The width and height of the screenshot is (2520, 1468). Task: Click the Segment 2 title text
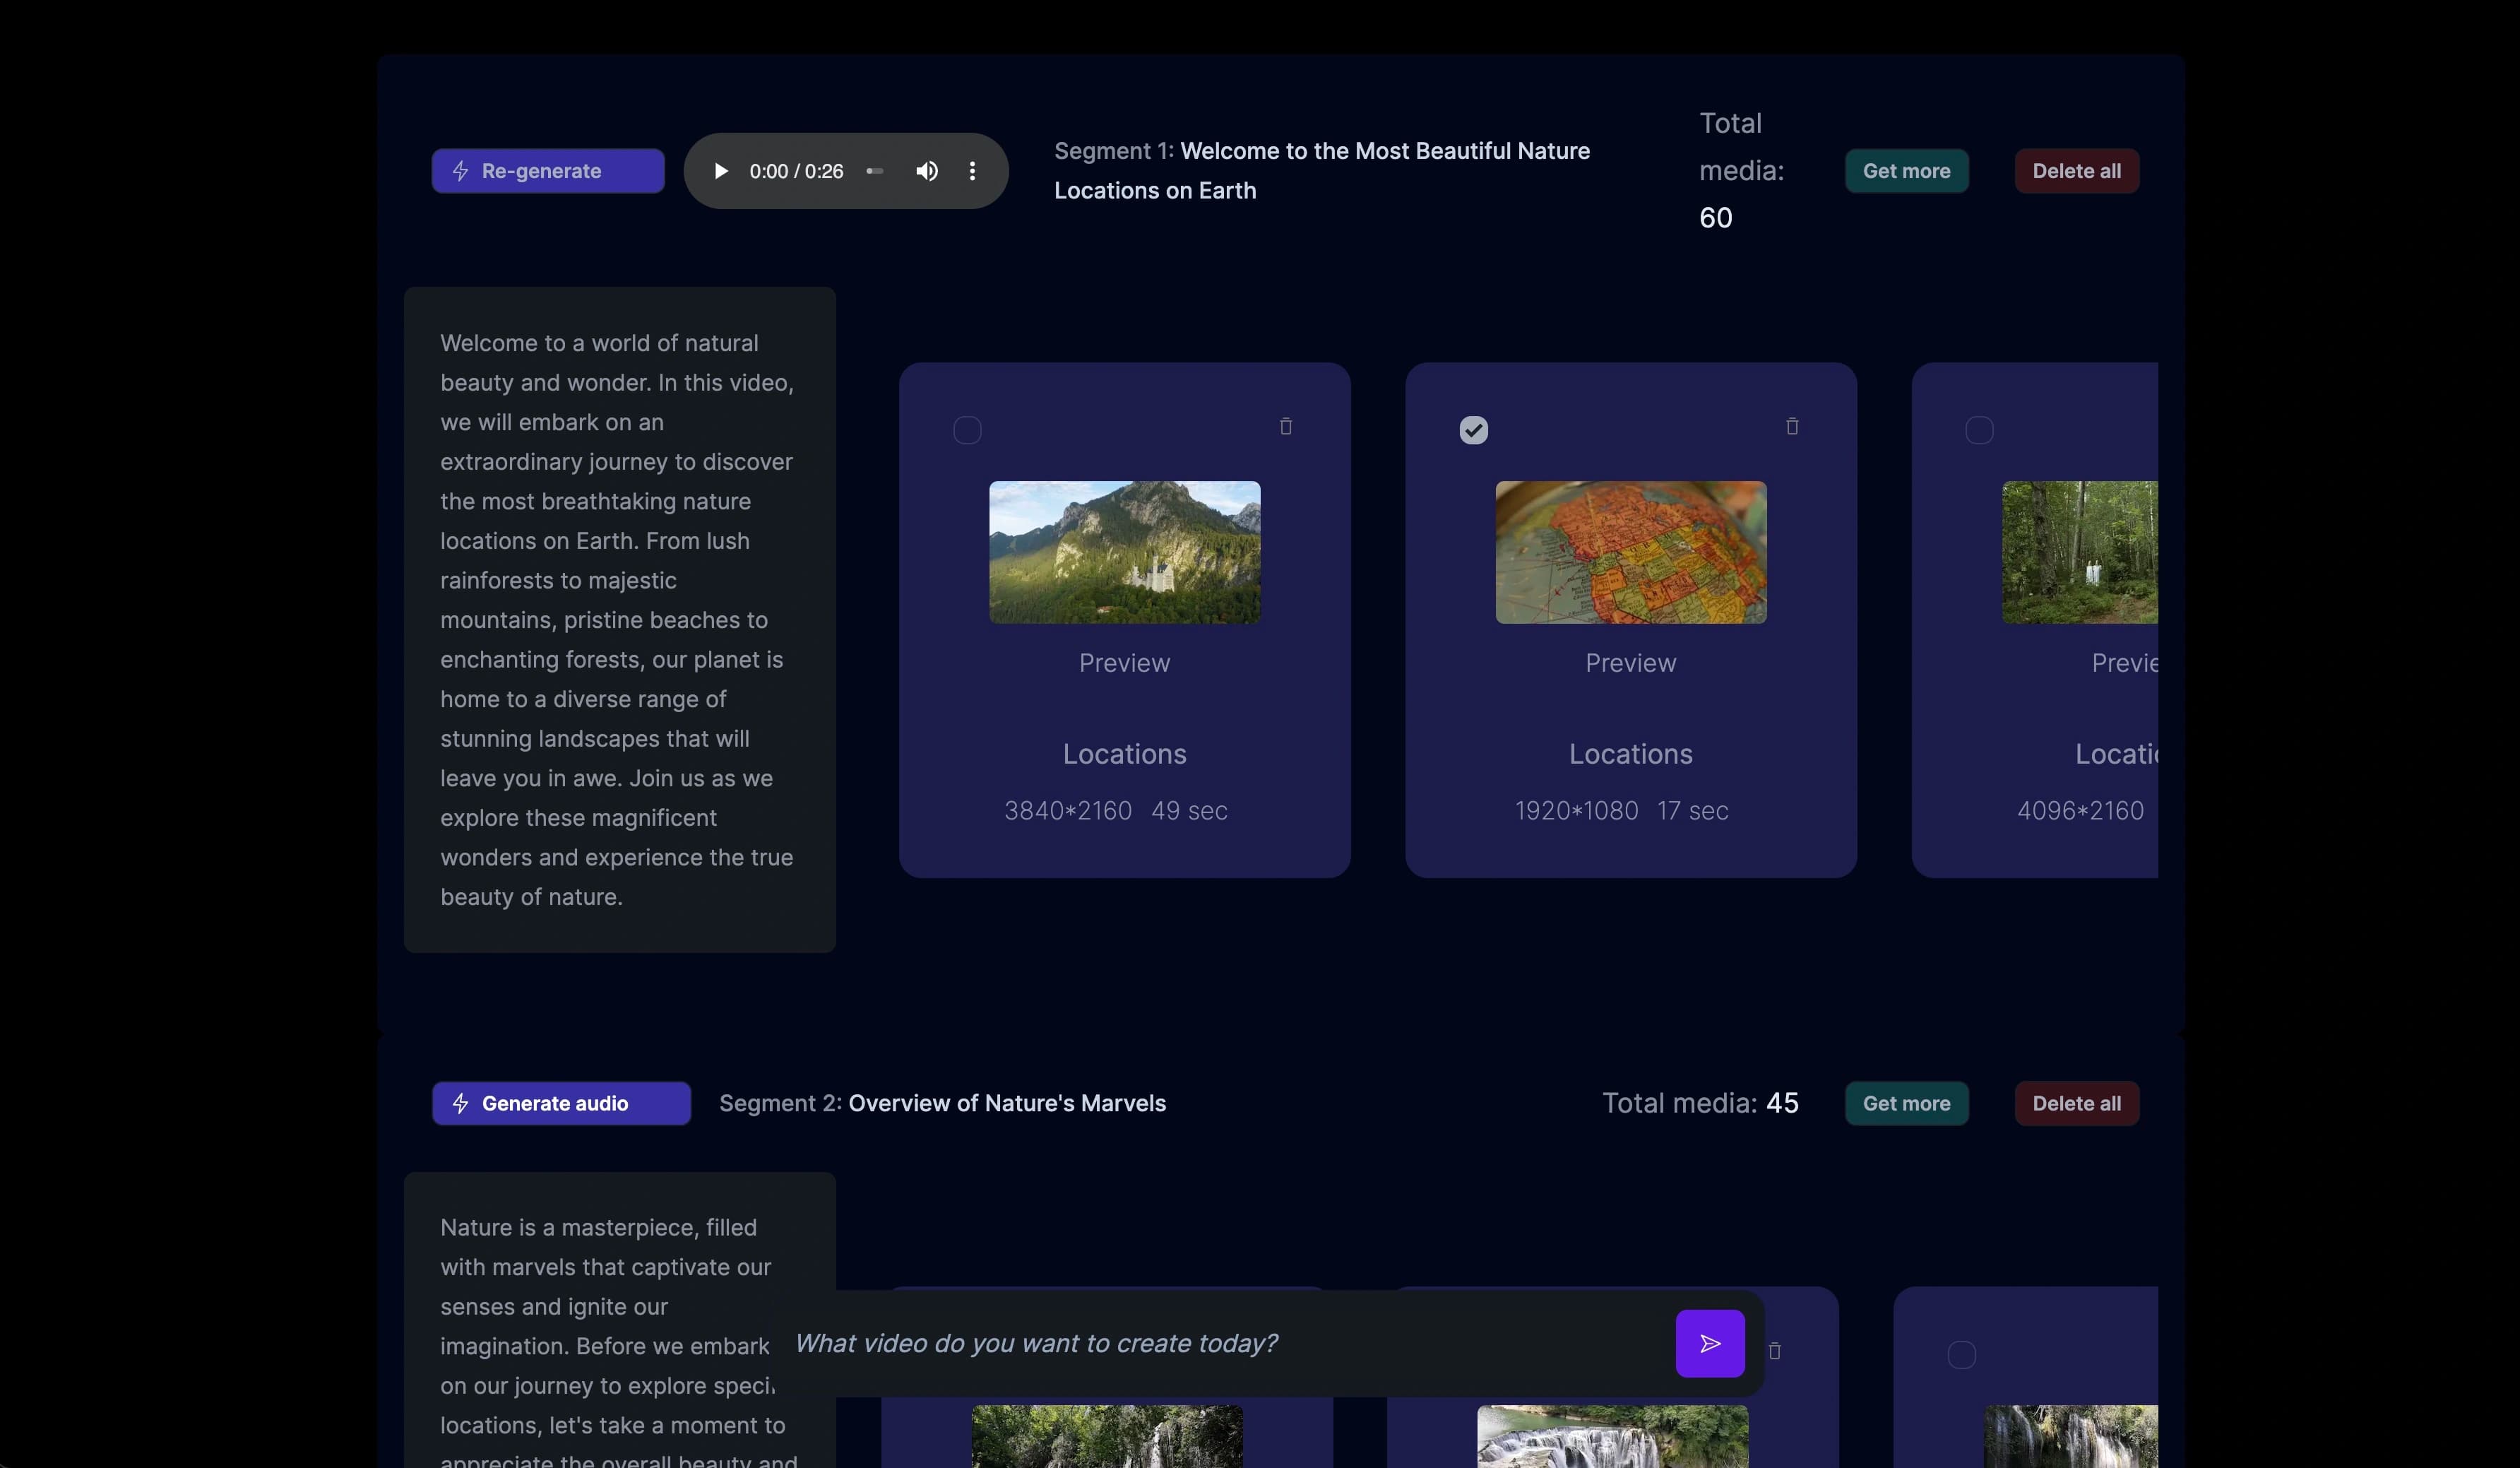click(x=942, y=1103)
